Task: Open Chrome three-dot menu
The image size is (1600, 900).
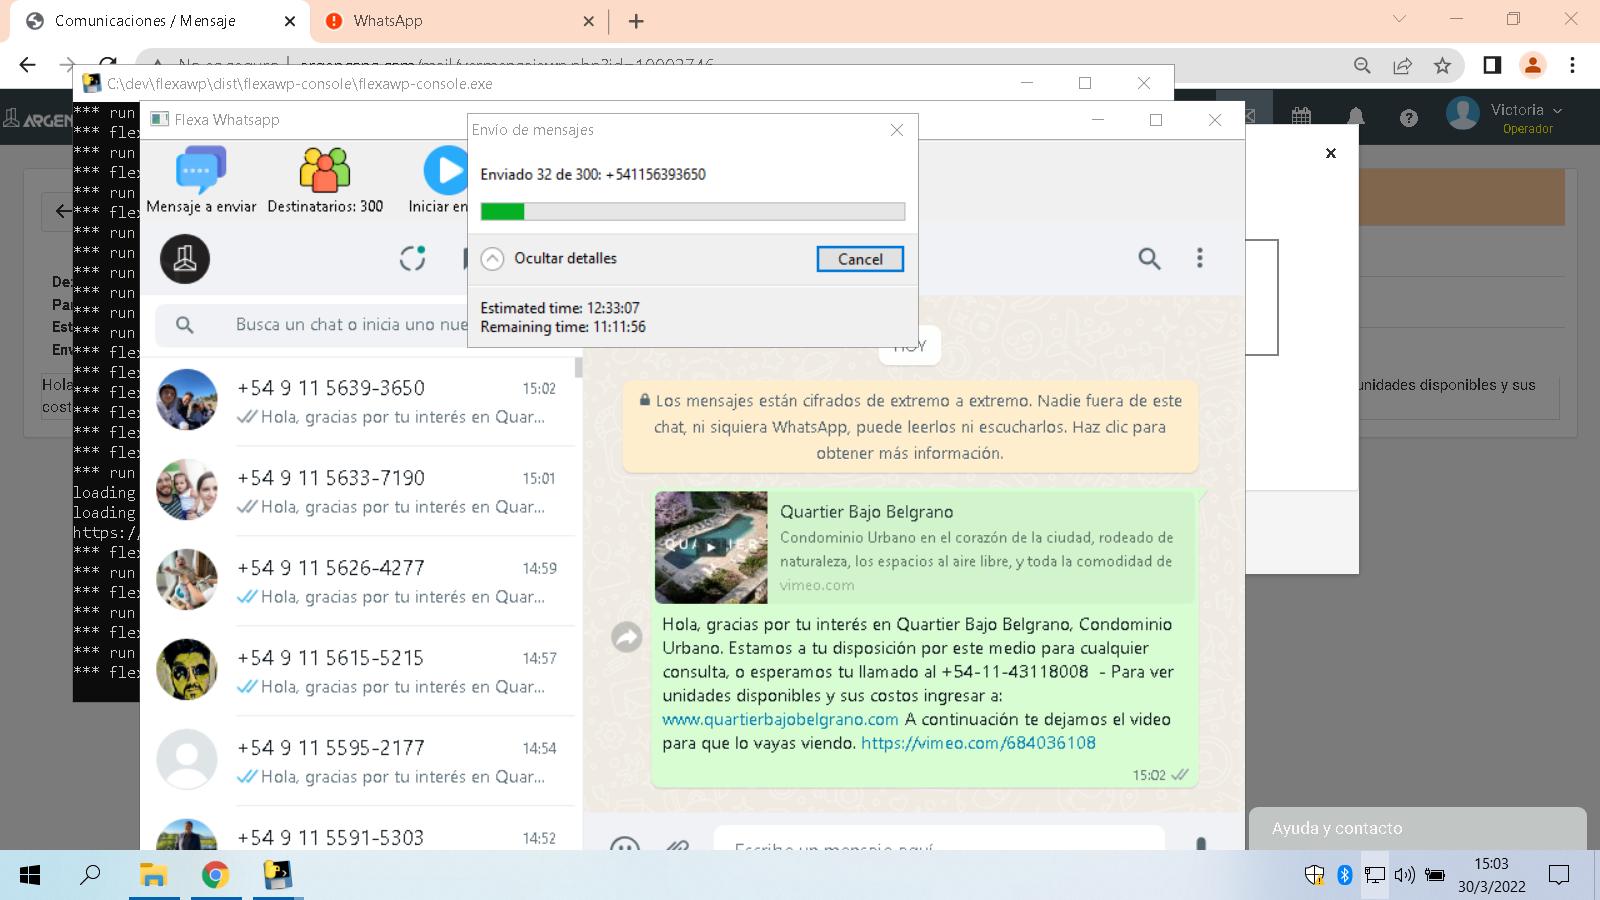Action: tap(1572, 65)
